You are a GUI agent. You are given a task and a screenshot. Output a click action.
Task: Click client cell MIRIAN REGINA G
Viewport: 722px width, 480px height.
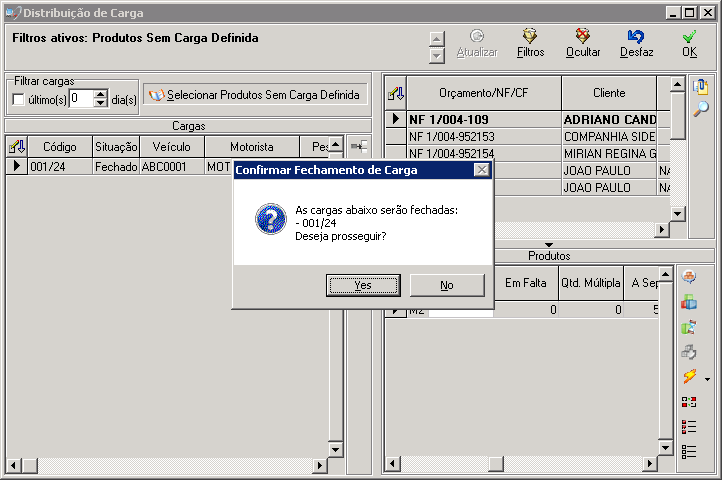click(609, 153)
